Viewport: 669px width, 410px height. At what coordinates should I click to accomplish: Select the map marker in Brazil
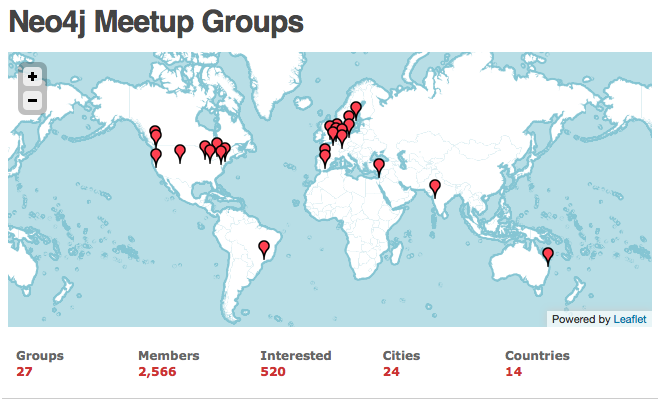pyautogui.click(x=264, y=250)
